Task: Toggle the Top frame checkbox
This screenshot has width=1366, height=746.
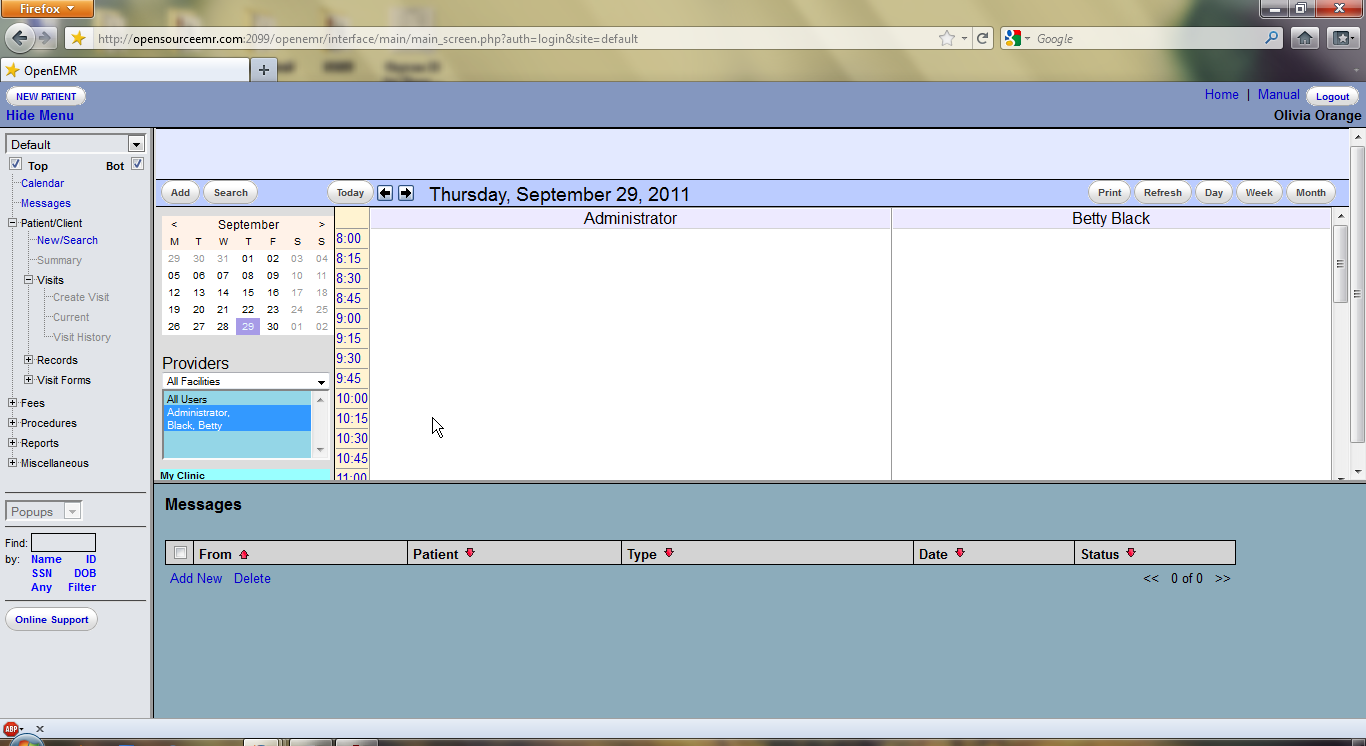Action: (15, 164)
